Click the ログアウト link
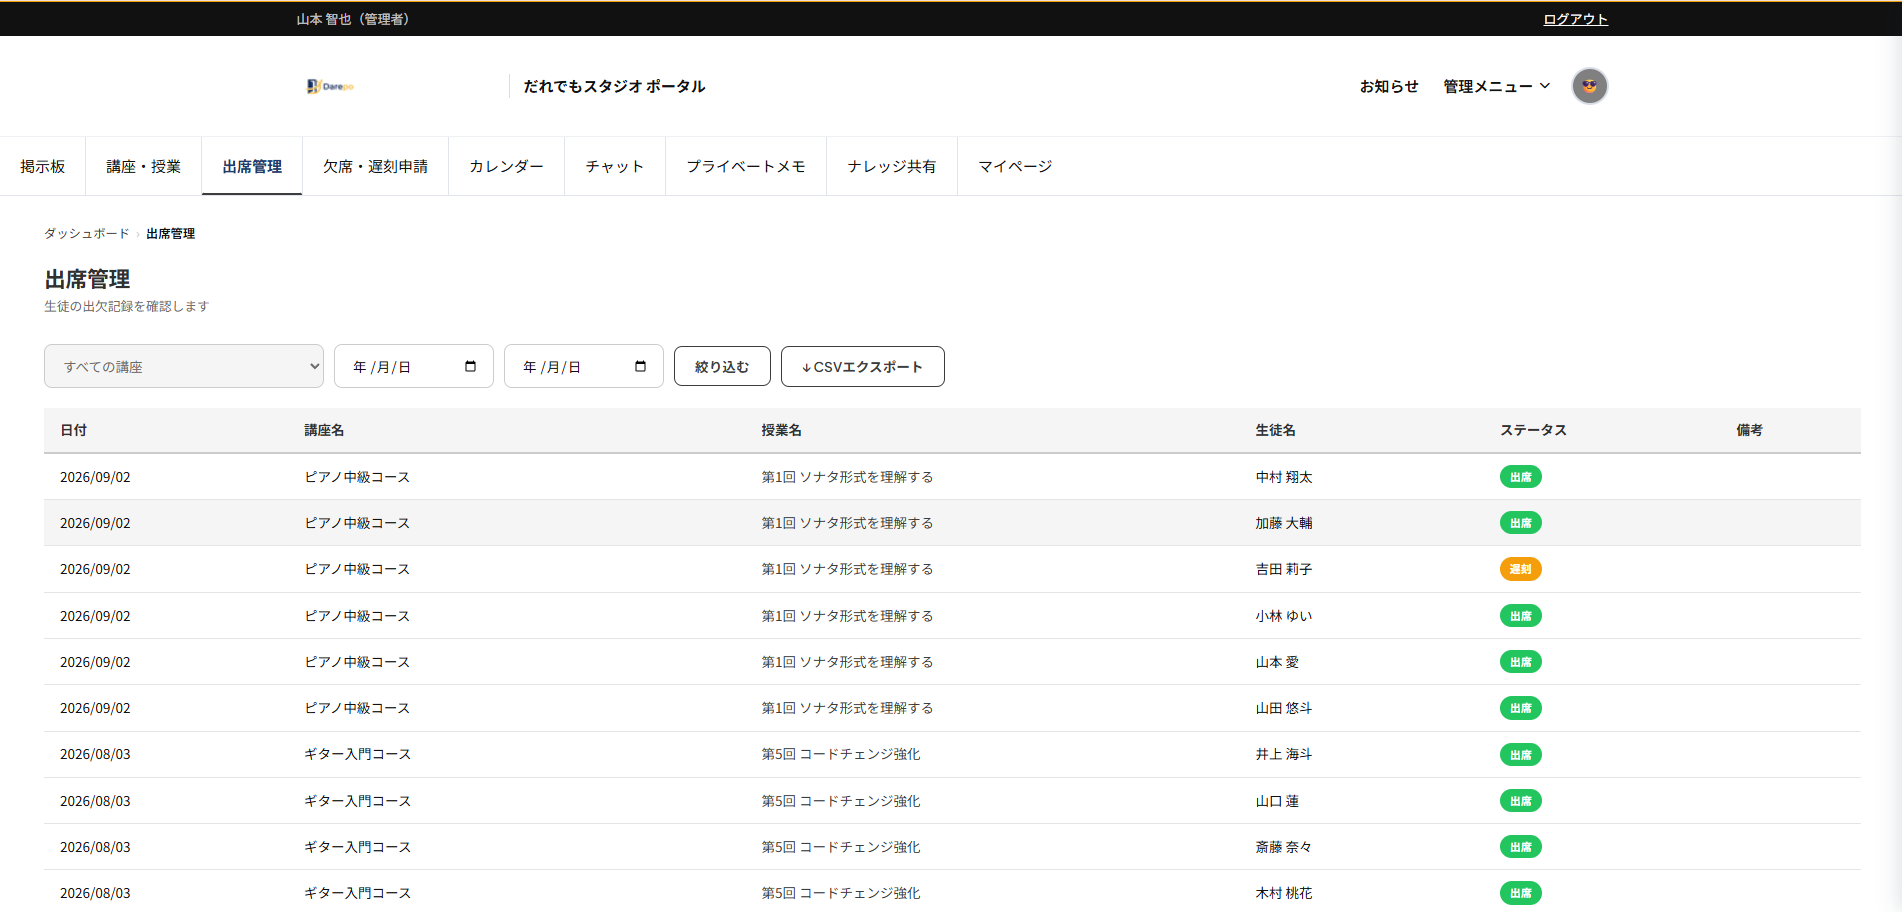This screenshot has height=912, width=1902. tap(1575, 19)
